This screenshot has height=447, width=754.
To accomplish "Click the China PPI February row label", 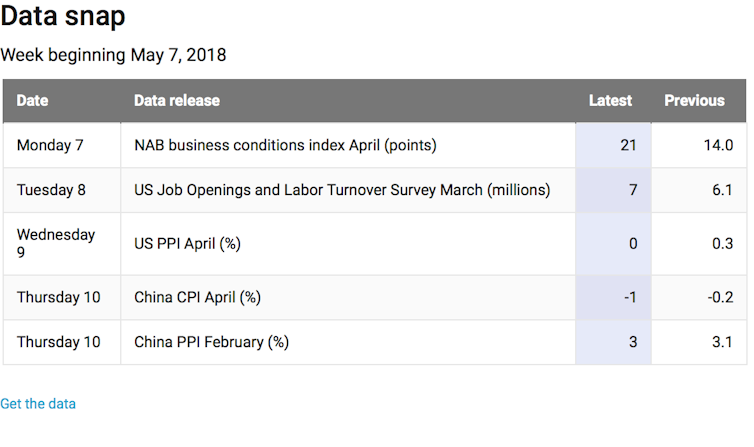I will (x=211, y=342).
